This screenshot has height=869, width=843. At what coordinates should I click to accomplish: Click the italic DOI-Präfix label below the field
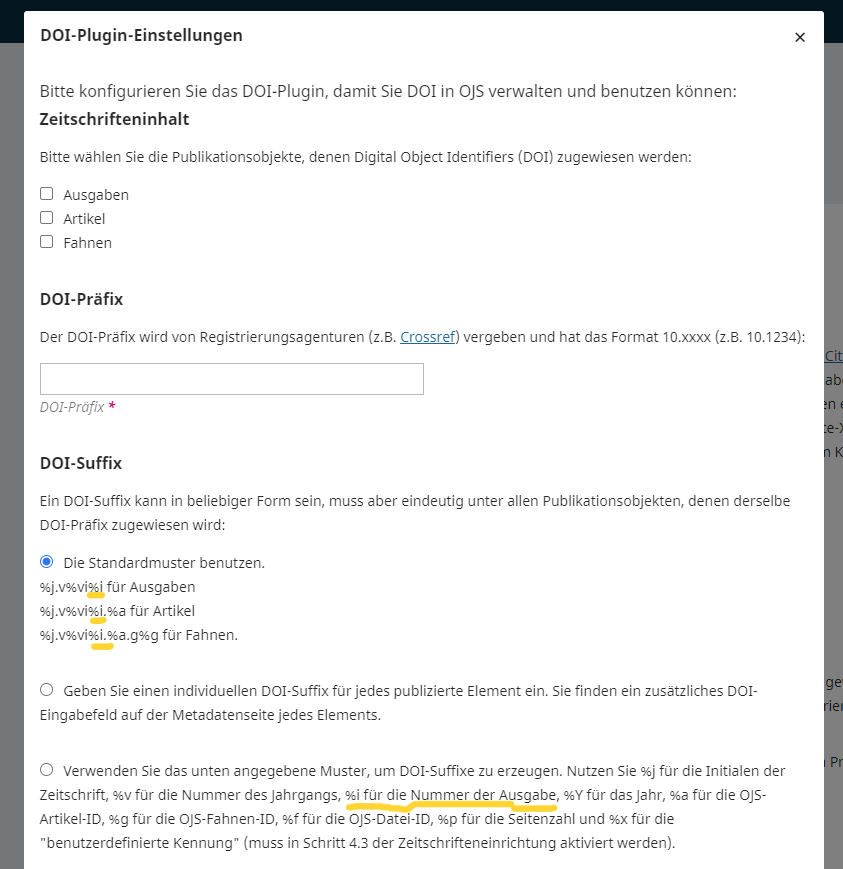pos(72,407)
